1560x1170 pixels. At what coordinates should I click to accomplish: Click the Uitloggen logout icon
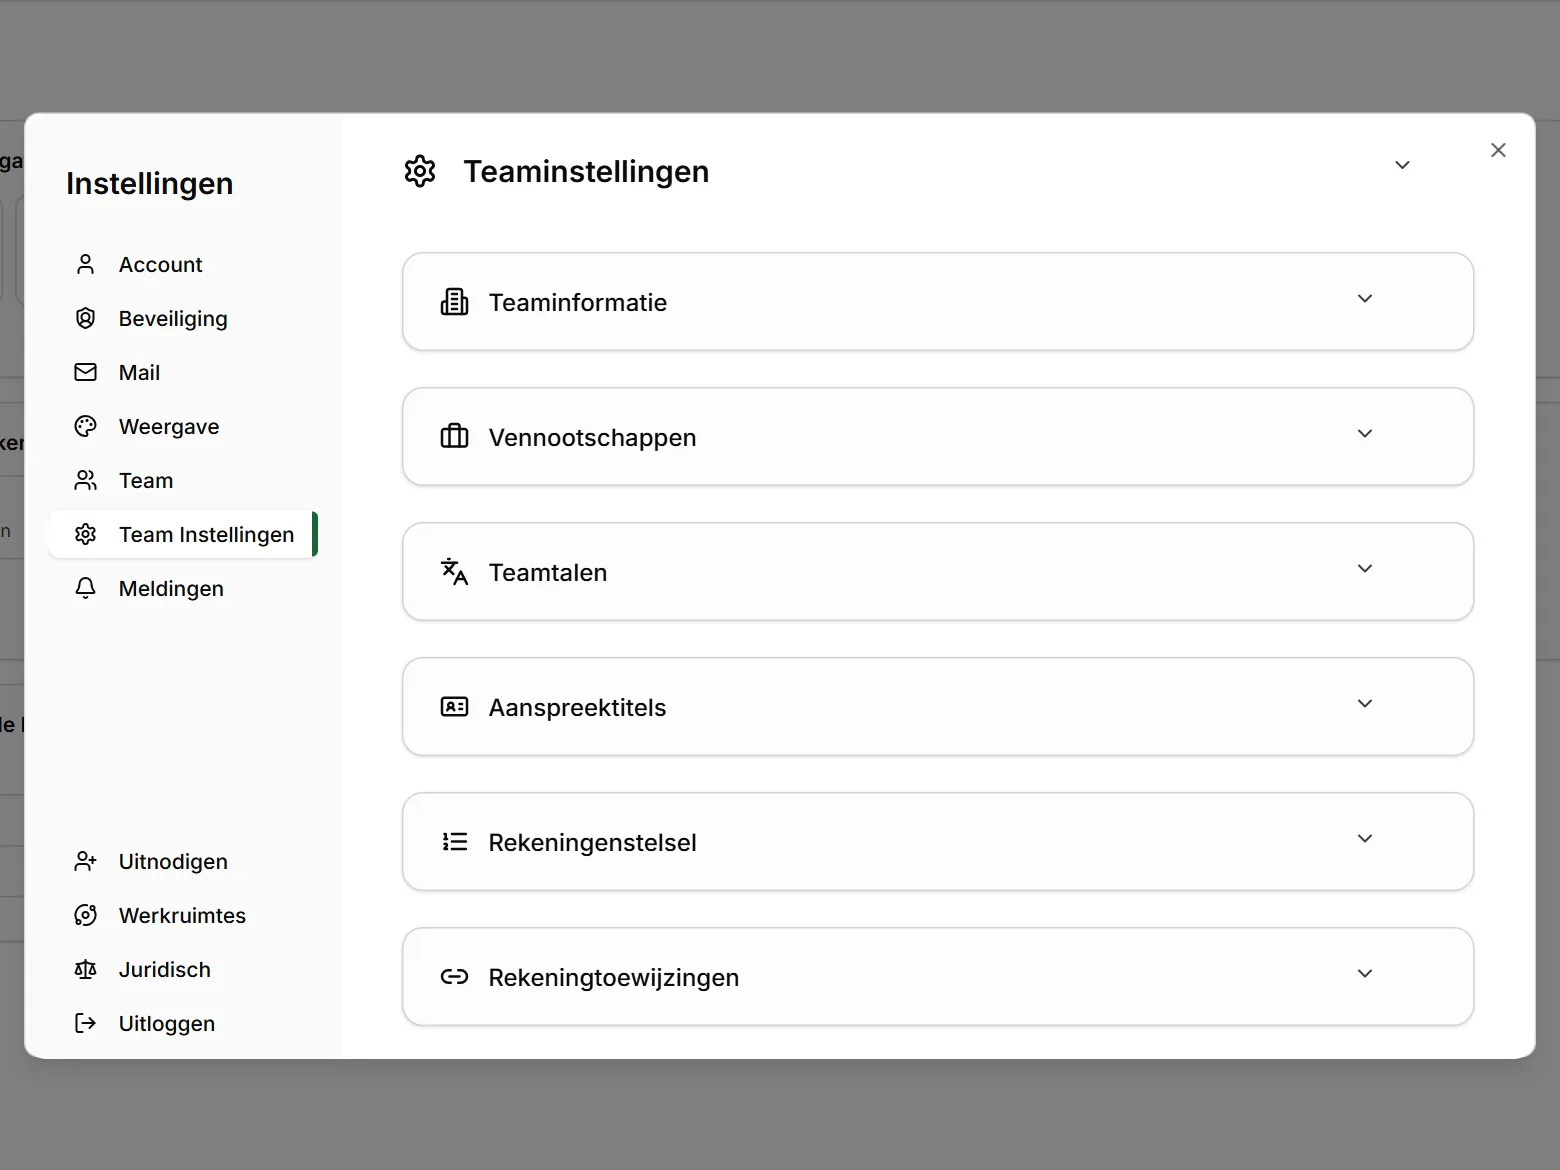pos(86,1023)
